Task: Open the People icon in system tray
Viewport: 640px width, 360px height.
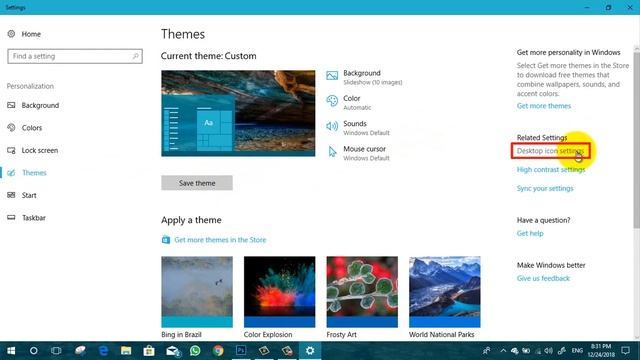Action: point(487,351)
